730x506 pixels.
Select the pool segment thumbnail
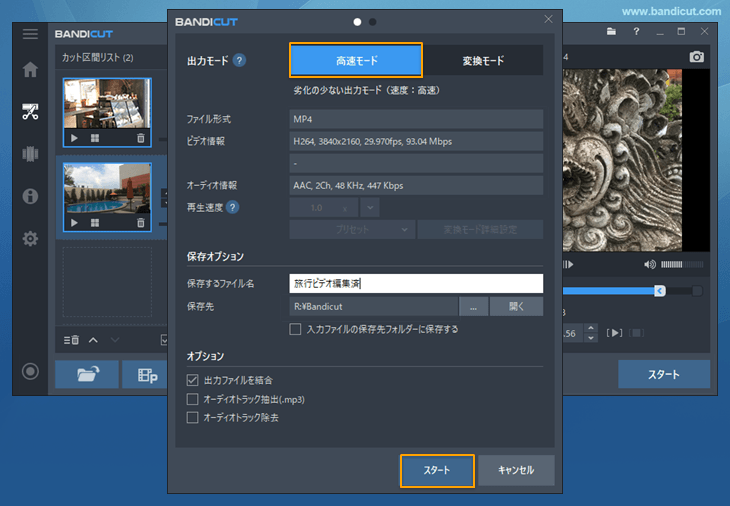(107, 188)
